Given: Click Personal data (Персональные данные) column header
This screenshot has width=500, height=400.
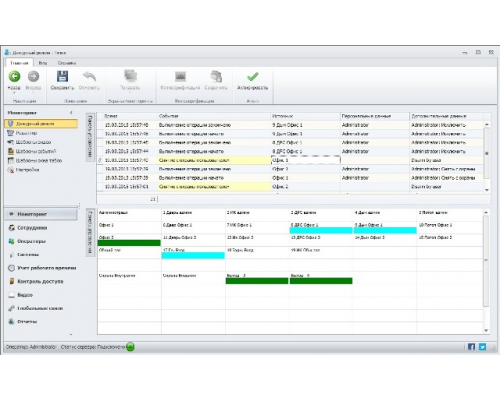Looking at the screenshot, I should point(375,116).
